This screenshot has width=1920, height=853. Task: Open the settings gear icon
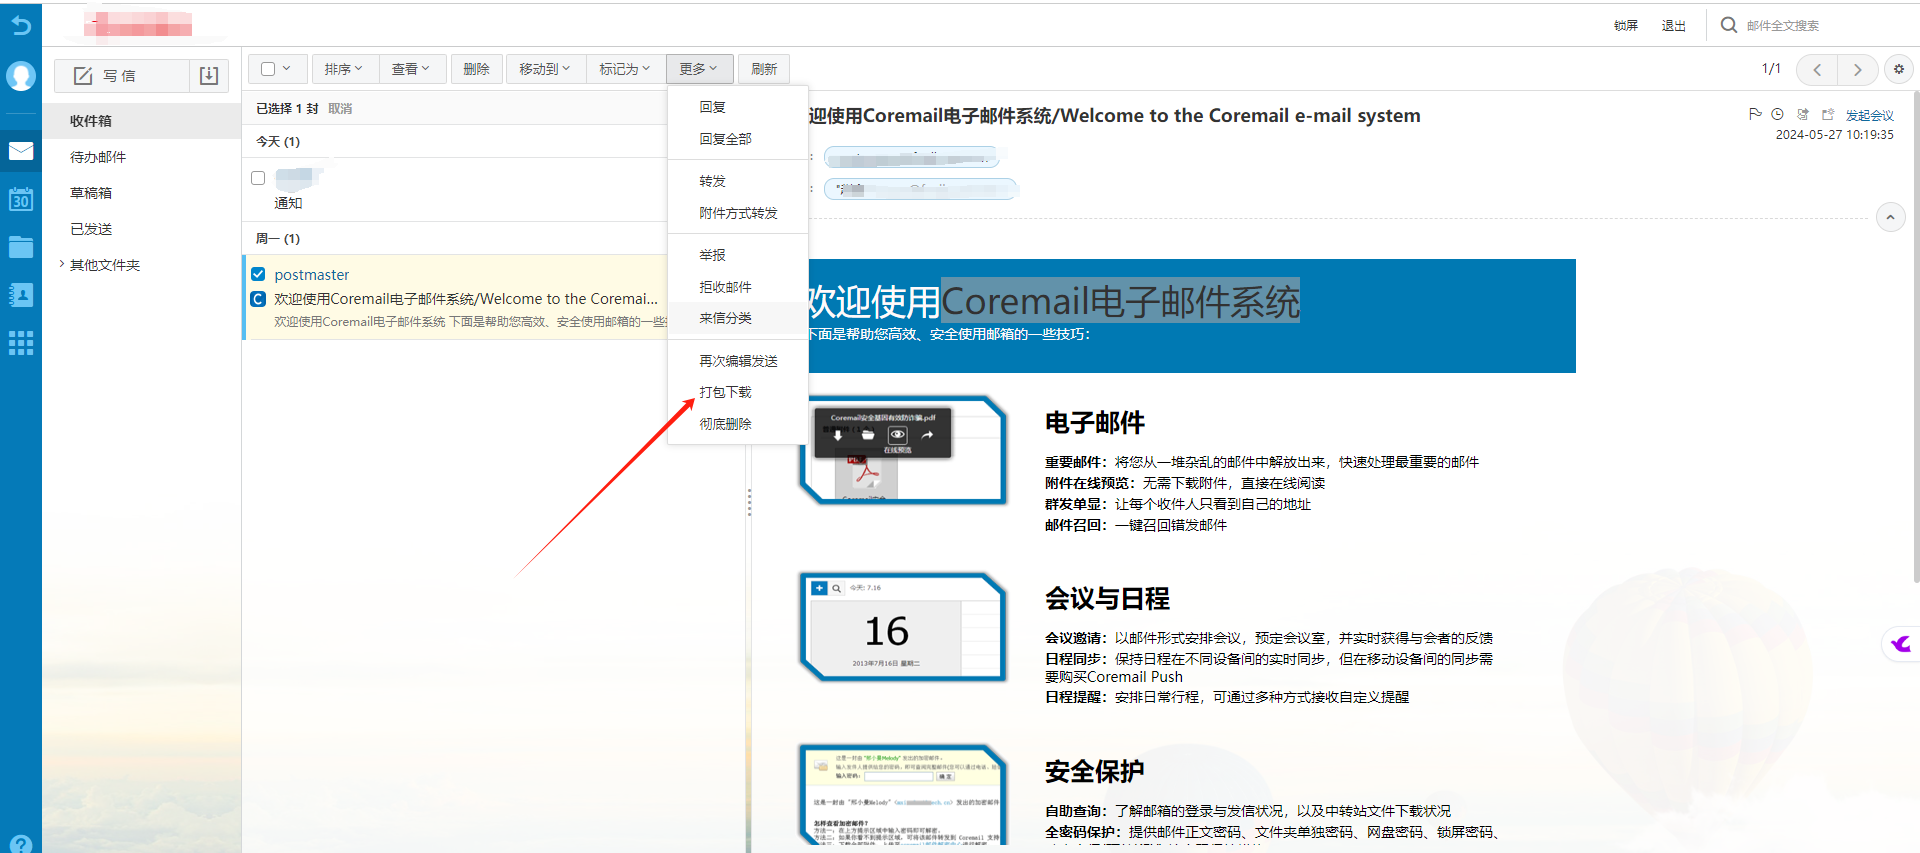click(x=1899, y=69)
